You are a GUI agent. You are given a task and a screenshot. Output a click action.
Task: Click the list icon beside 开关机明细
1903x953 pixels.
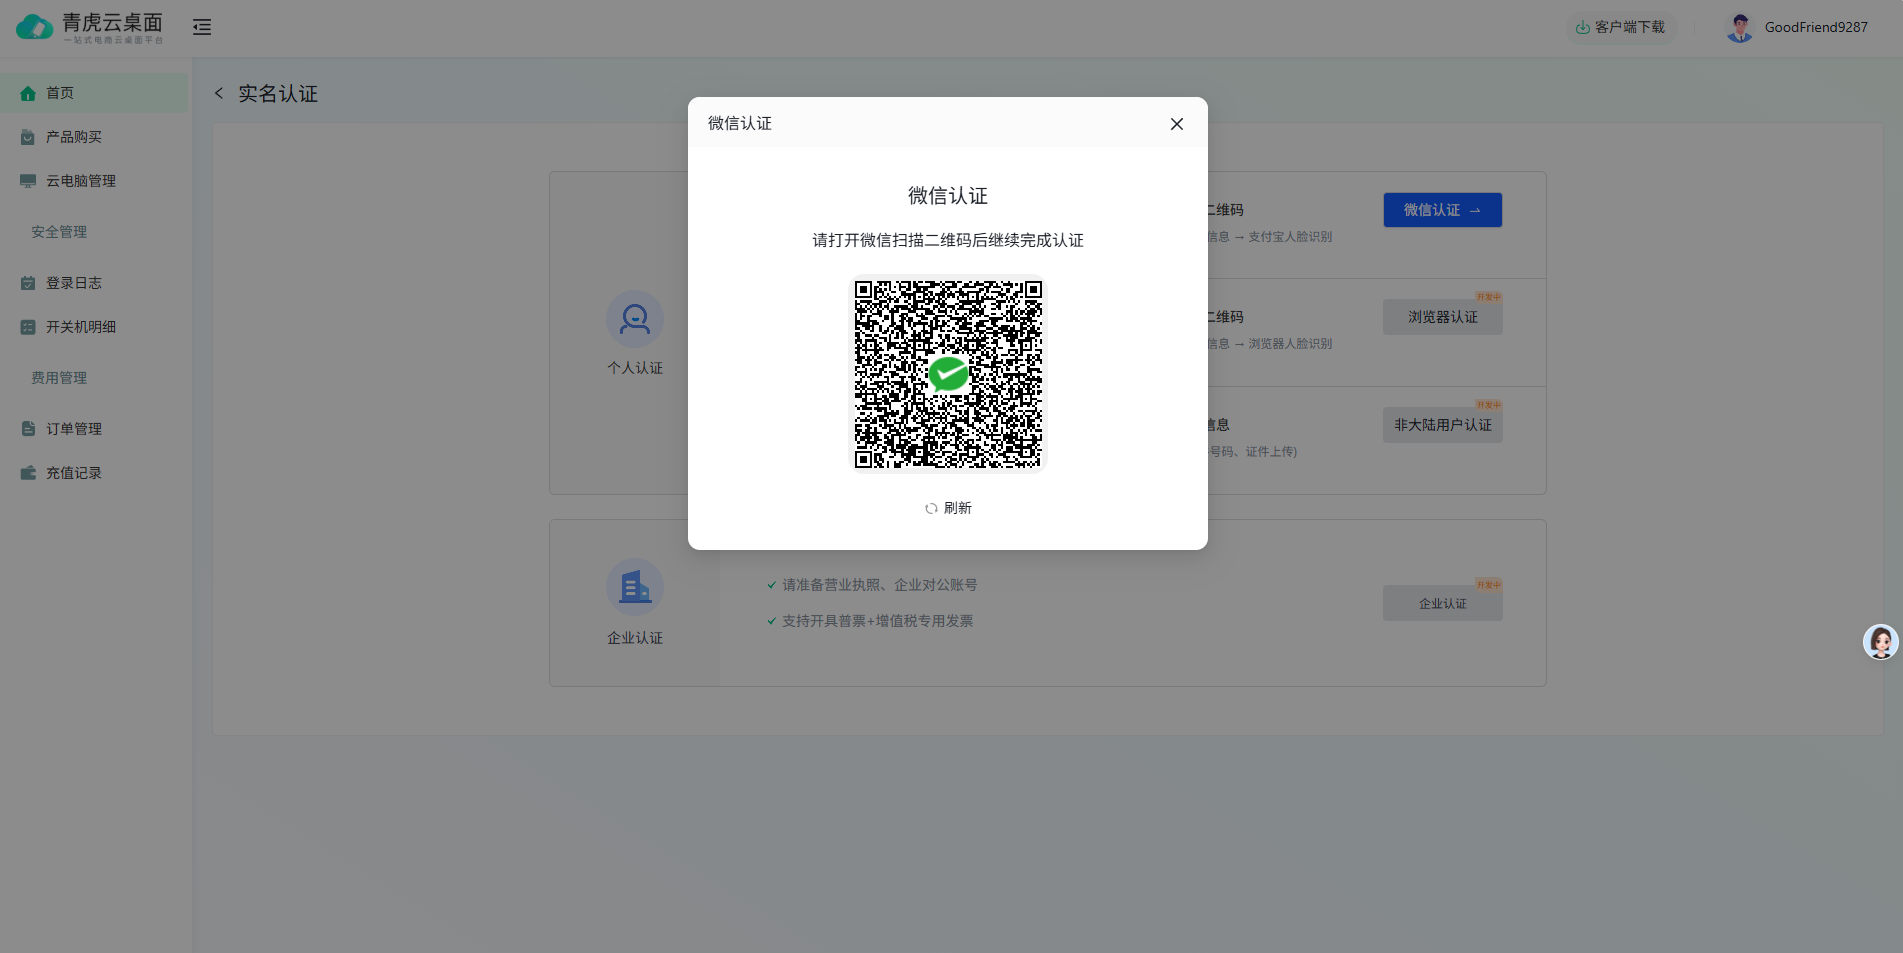click(28, 327)
